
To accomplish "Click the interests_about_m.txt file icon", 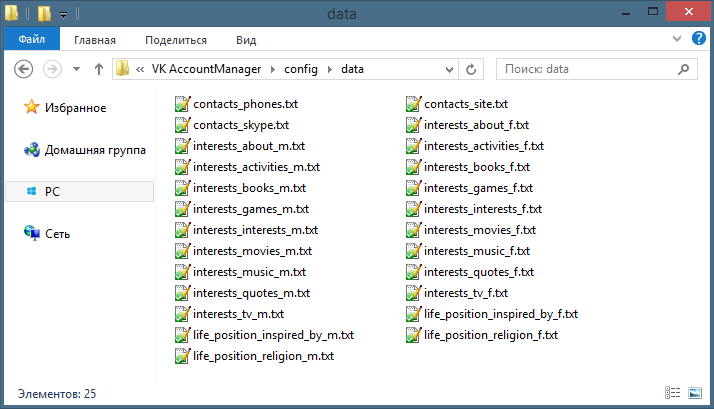I will point(182,146).
